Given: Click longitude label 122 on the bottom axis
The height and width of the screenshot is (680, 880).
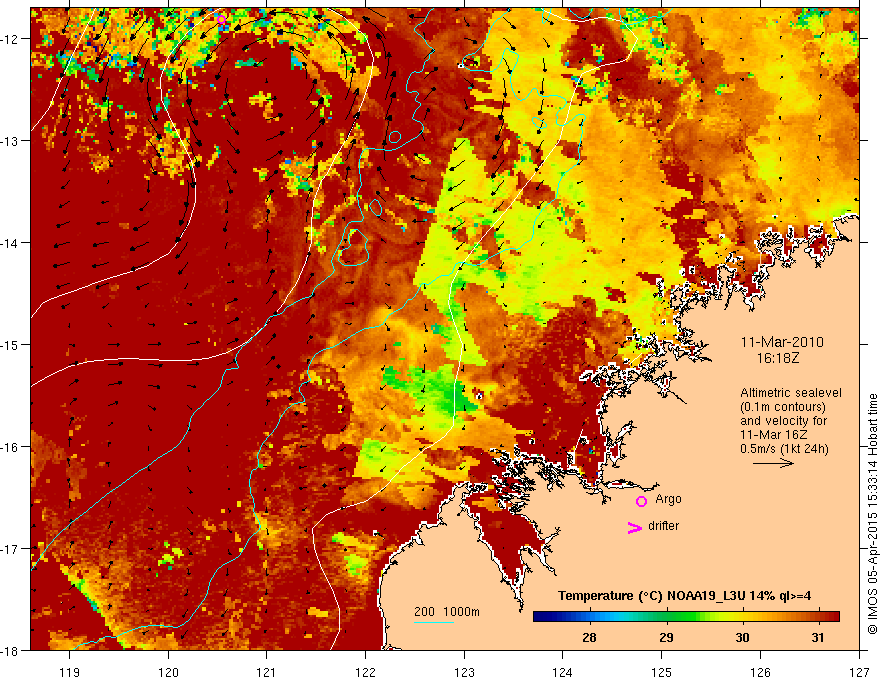Looking at the screenshot, I should click(x=365, y=672).
